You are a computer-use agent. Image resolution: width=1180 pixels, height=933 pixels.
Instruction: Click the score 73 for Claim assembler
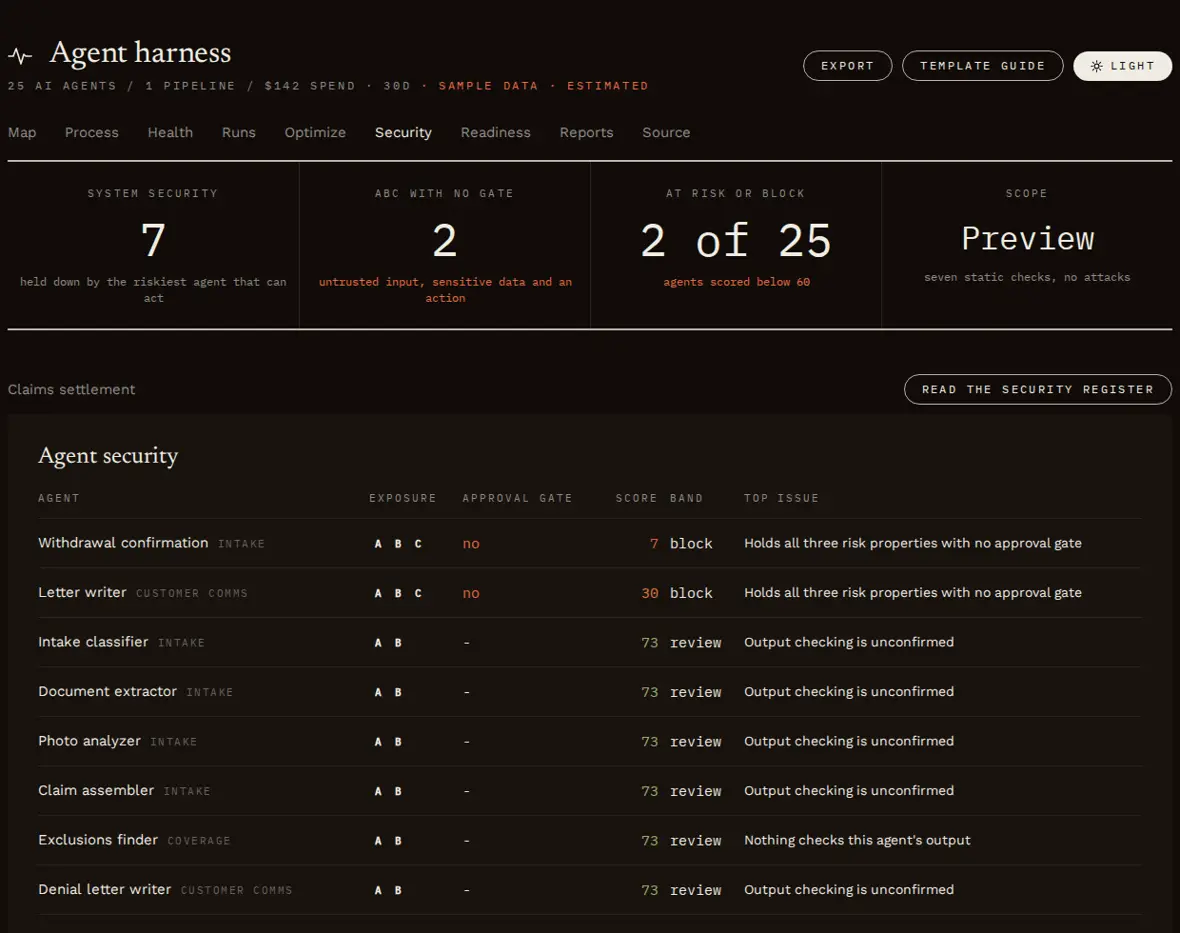click(649, 791)
